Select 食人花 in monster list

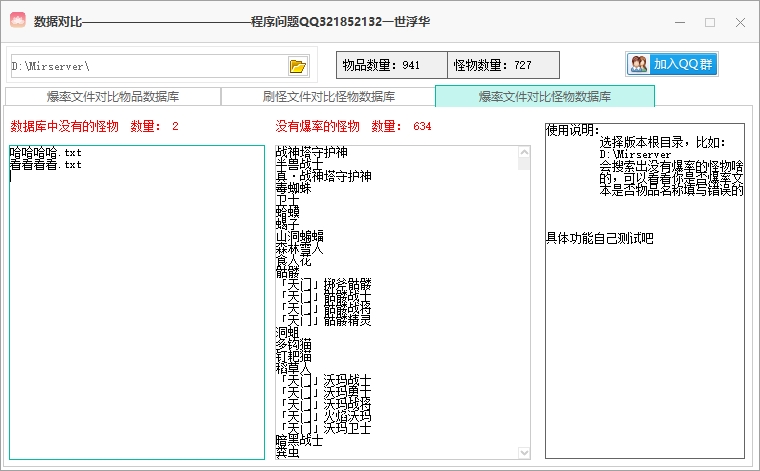(294, 260)
